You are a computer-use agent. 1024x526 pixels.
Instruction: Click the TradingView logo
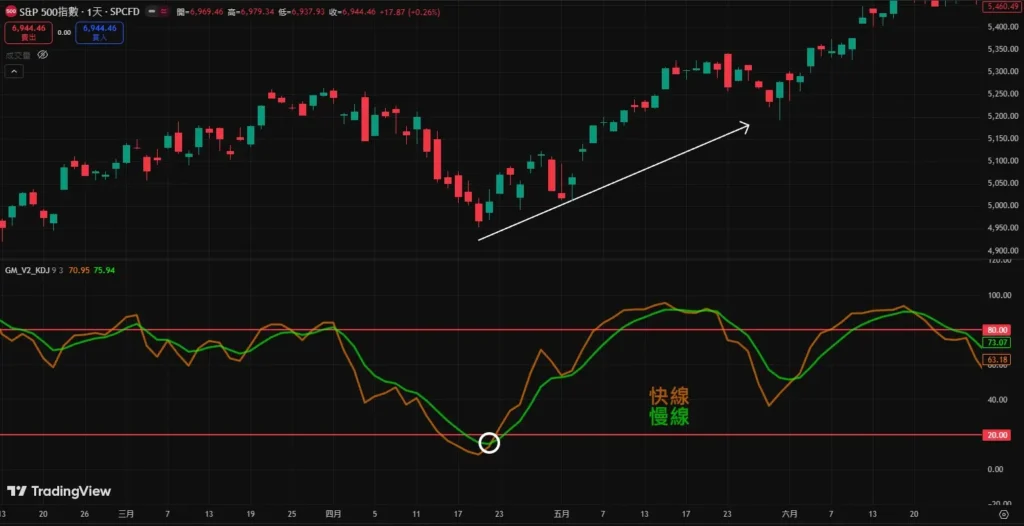(x=59, y=491)
